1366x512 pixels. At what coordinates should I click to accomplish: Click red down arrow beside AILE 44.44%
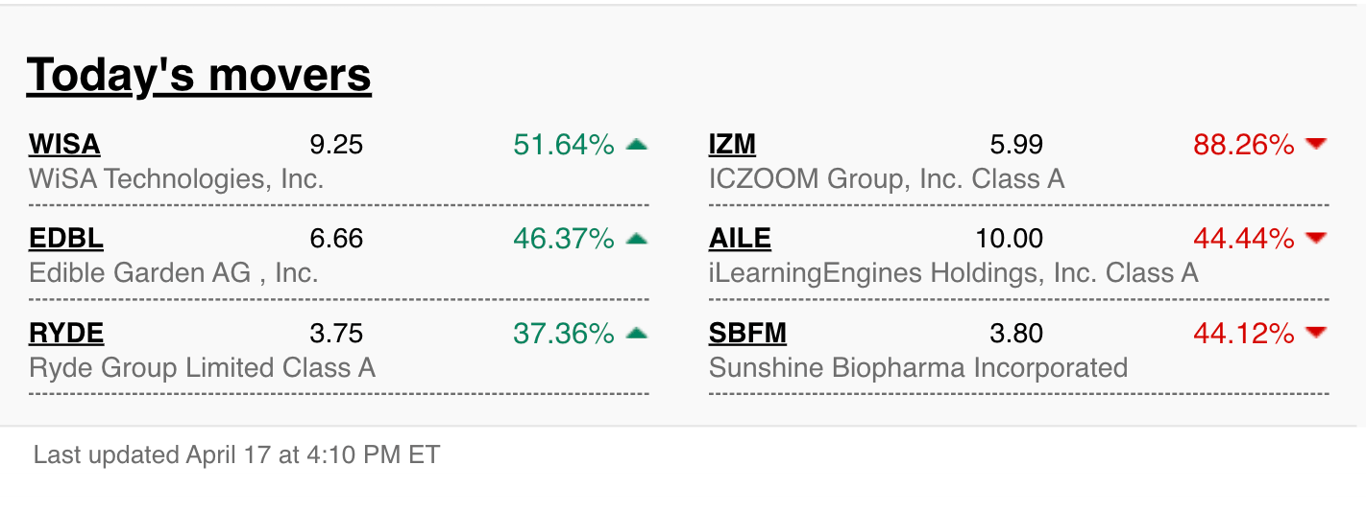point(1316,239)
